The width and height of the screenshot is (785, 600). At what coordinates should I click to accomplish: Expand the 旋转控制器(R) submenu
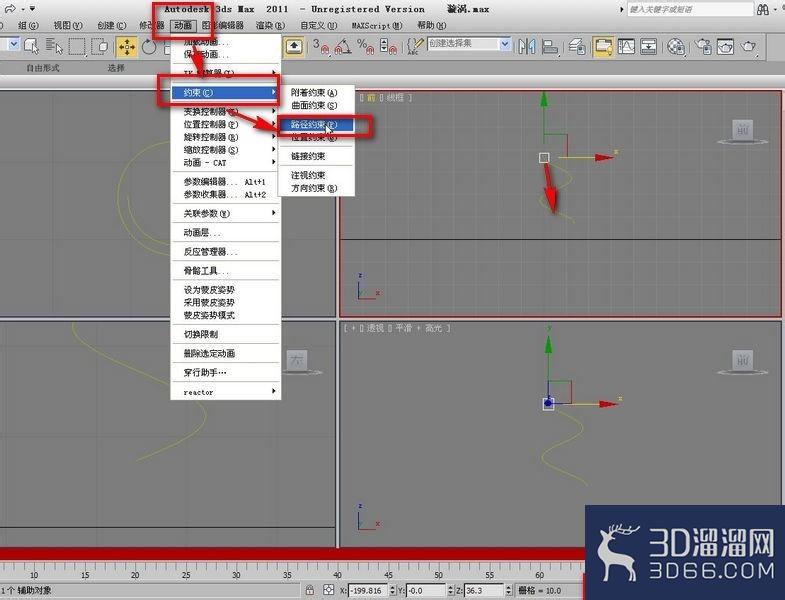(x=225, y=137)
